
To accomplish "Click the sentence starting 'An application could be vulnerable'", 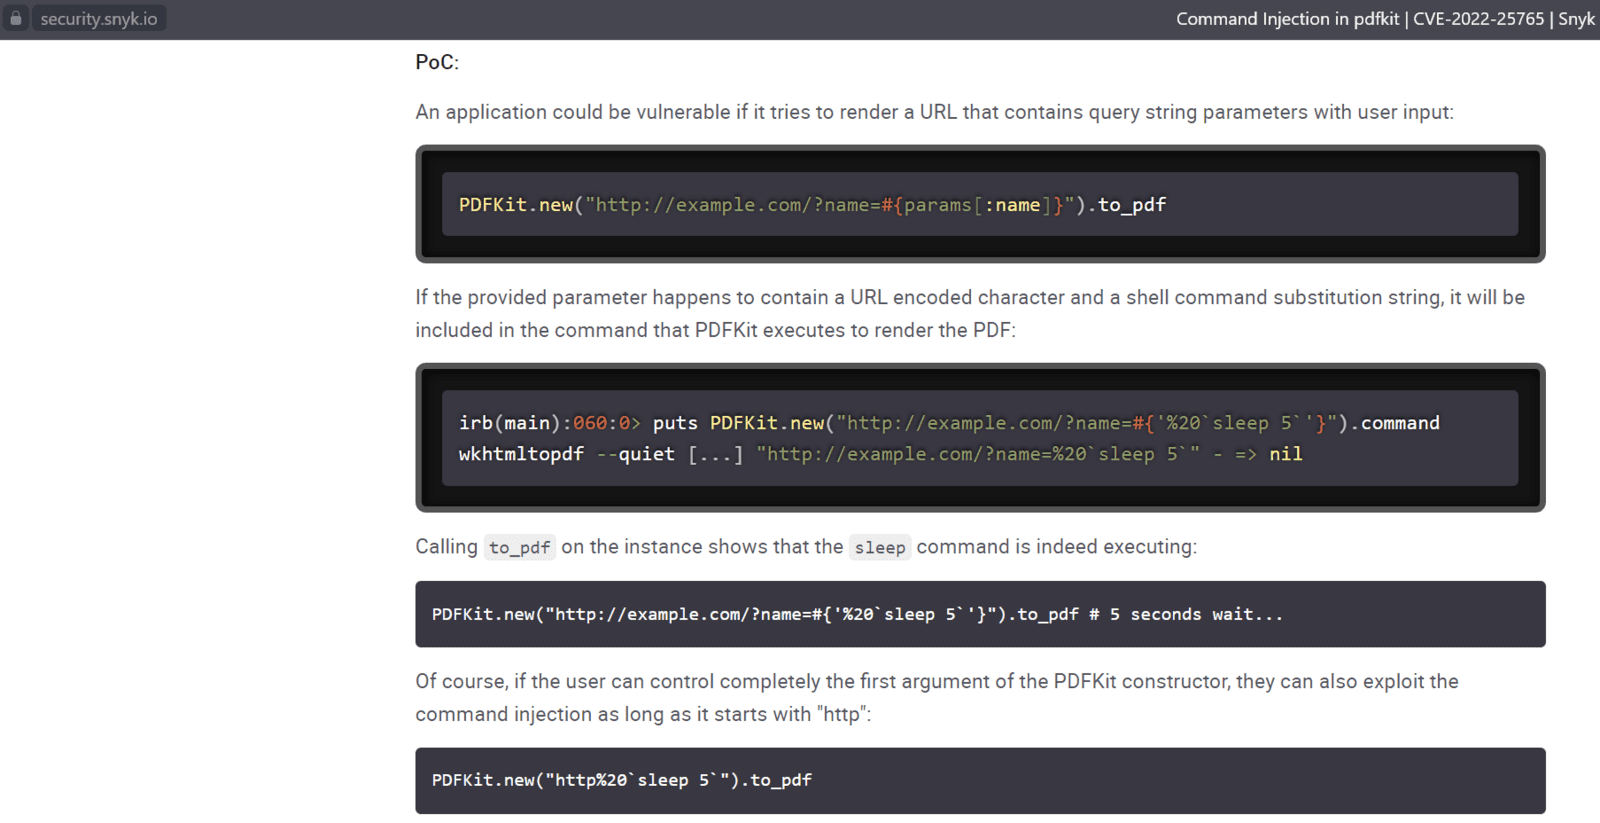I will point(934,112).
